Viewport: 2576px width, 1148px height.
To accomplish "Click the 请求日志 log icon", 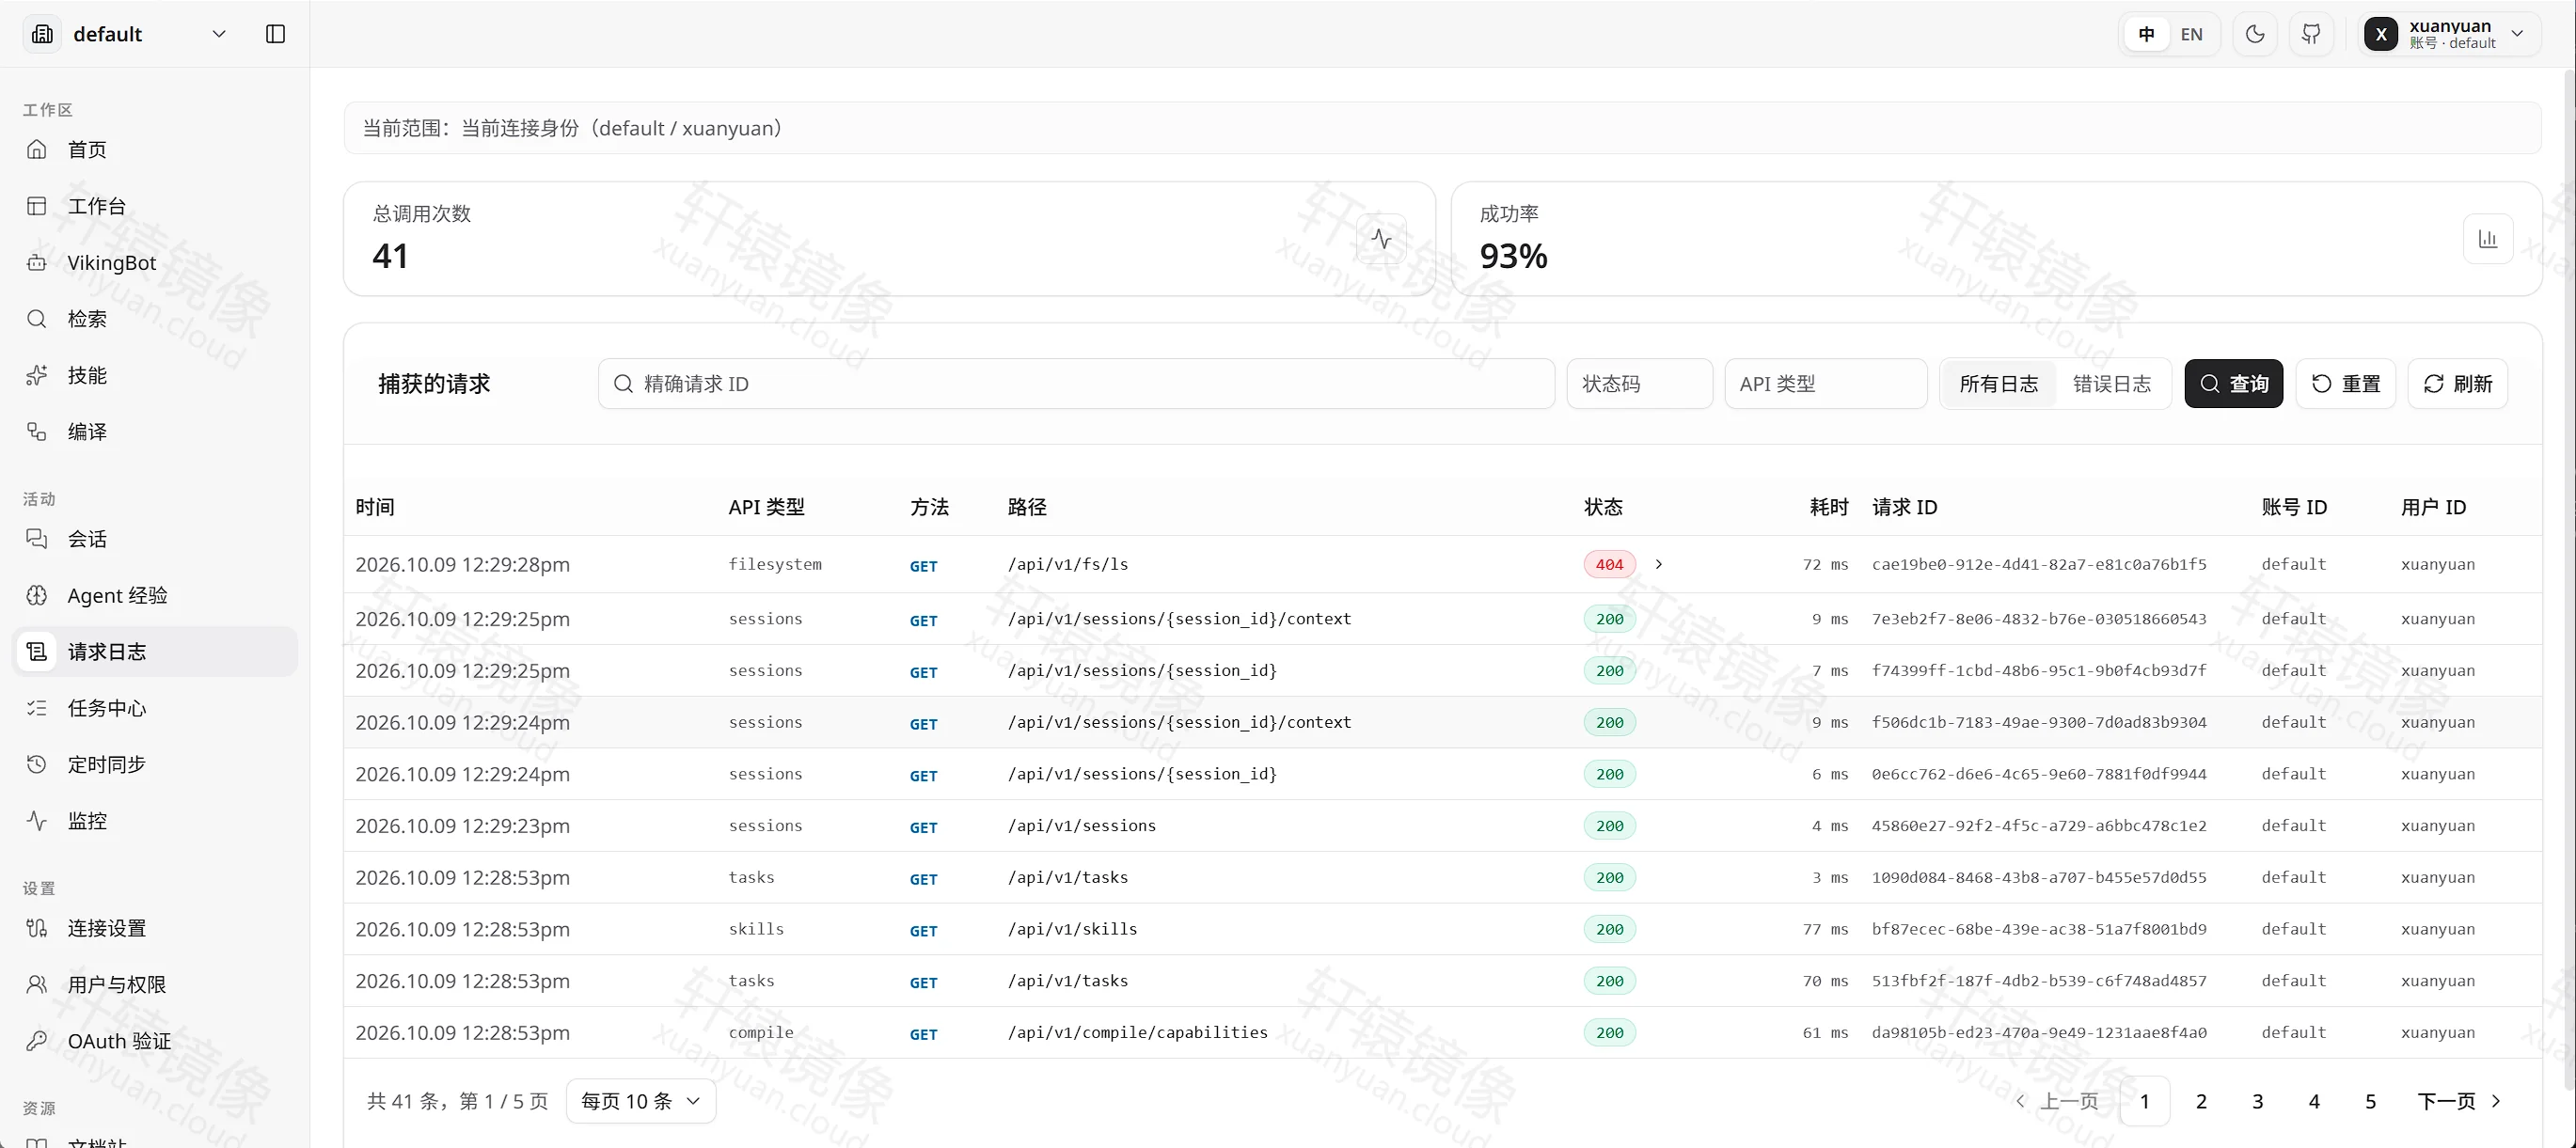I will [x=37, y=652].
